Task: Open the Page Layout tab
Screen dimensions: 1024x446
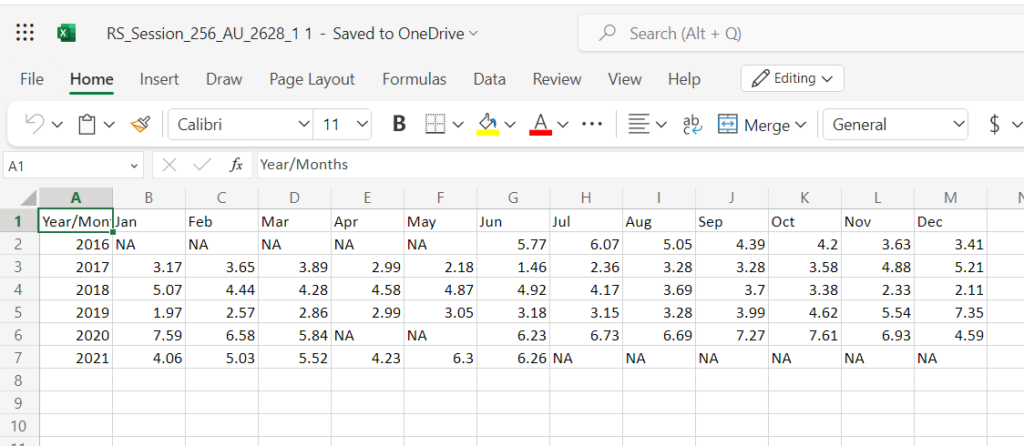Action: click(x=312, y=79)
